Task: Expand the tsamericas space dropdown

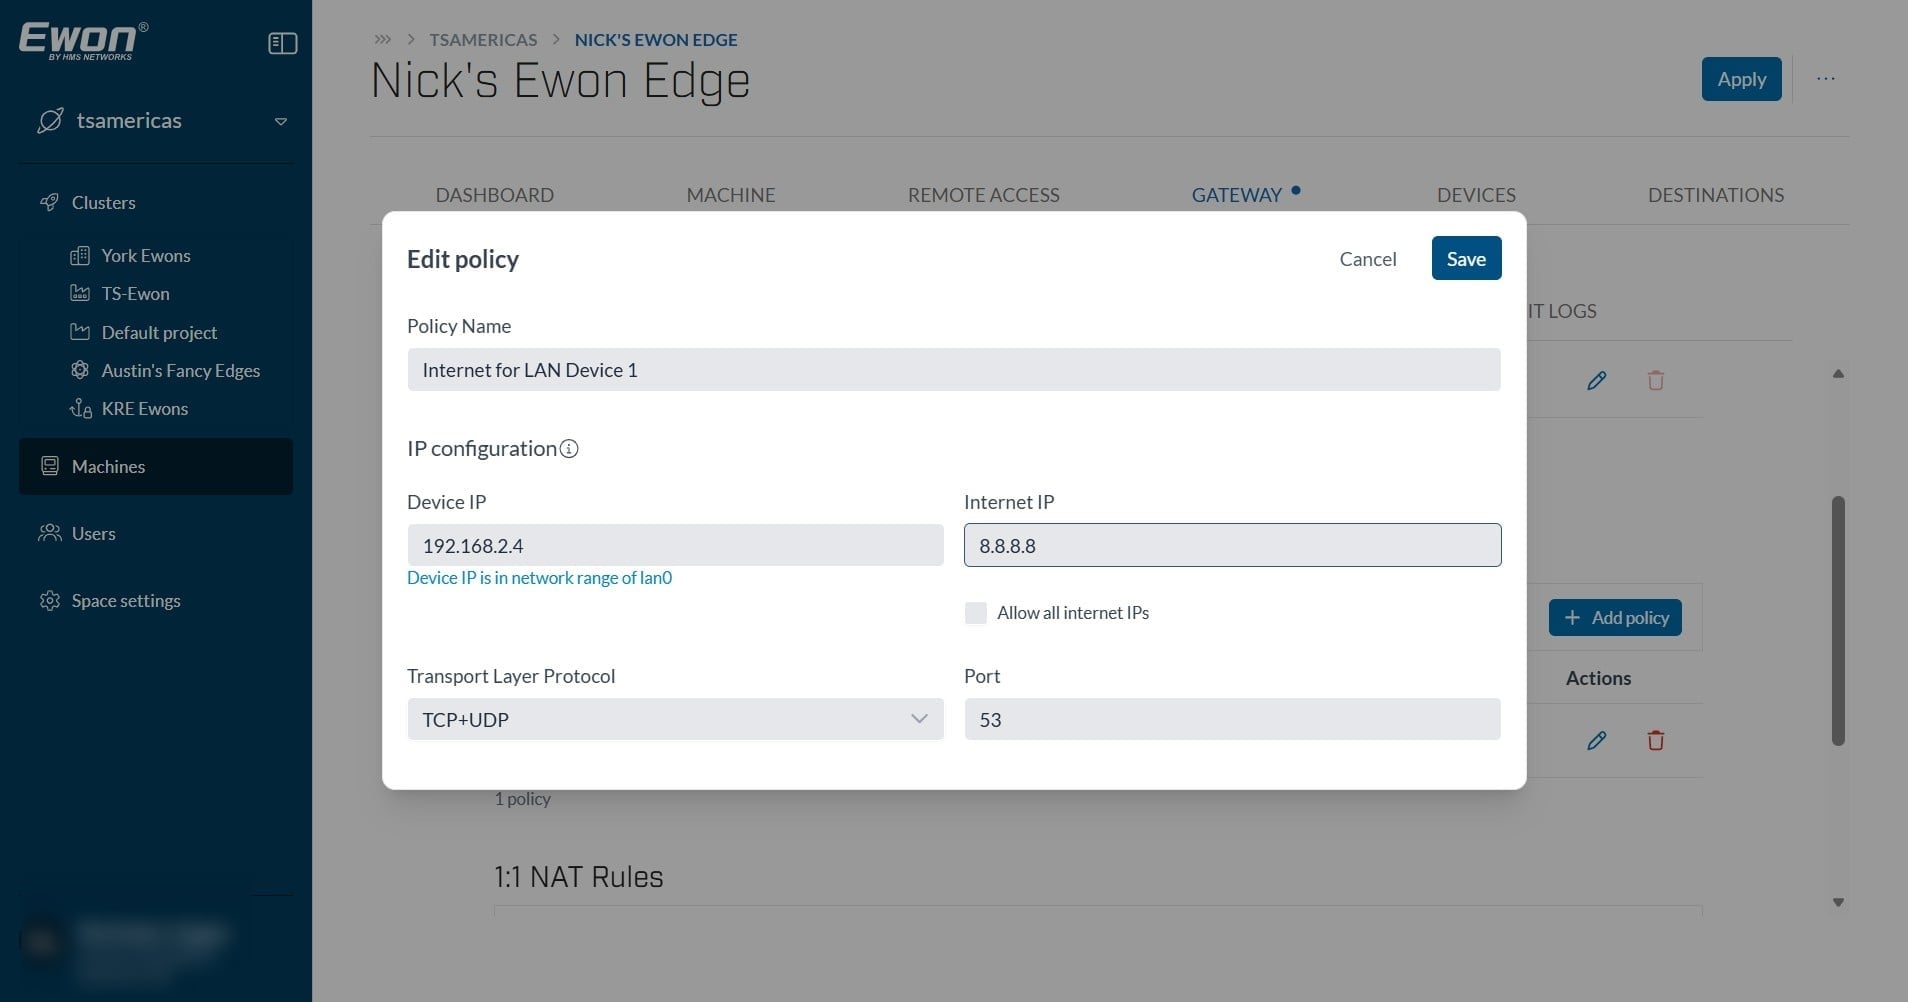Action: [x=281, y=122]
